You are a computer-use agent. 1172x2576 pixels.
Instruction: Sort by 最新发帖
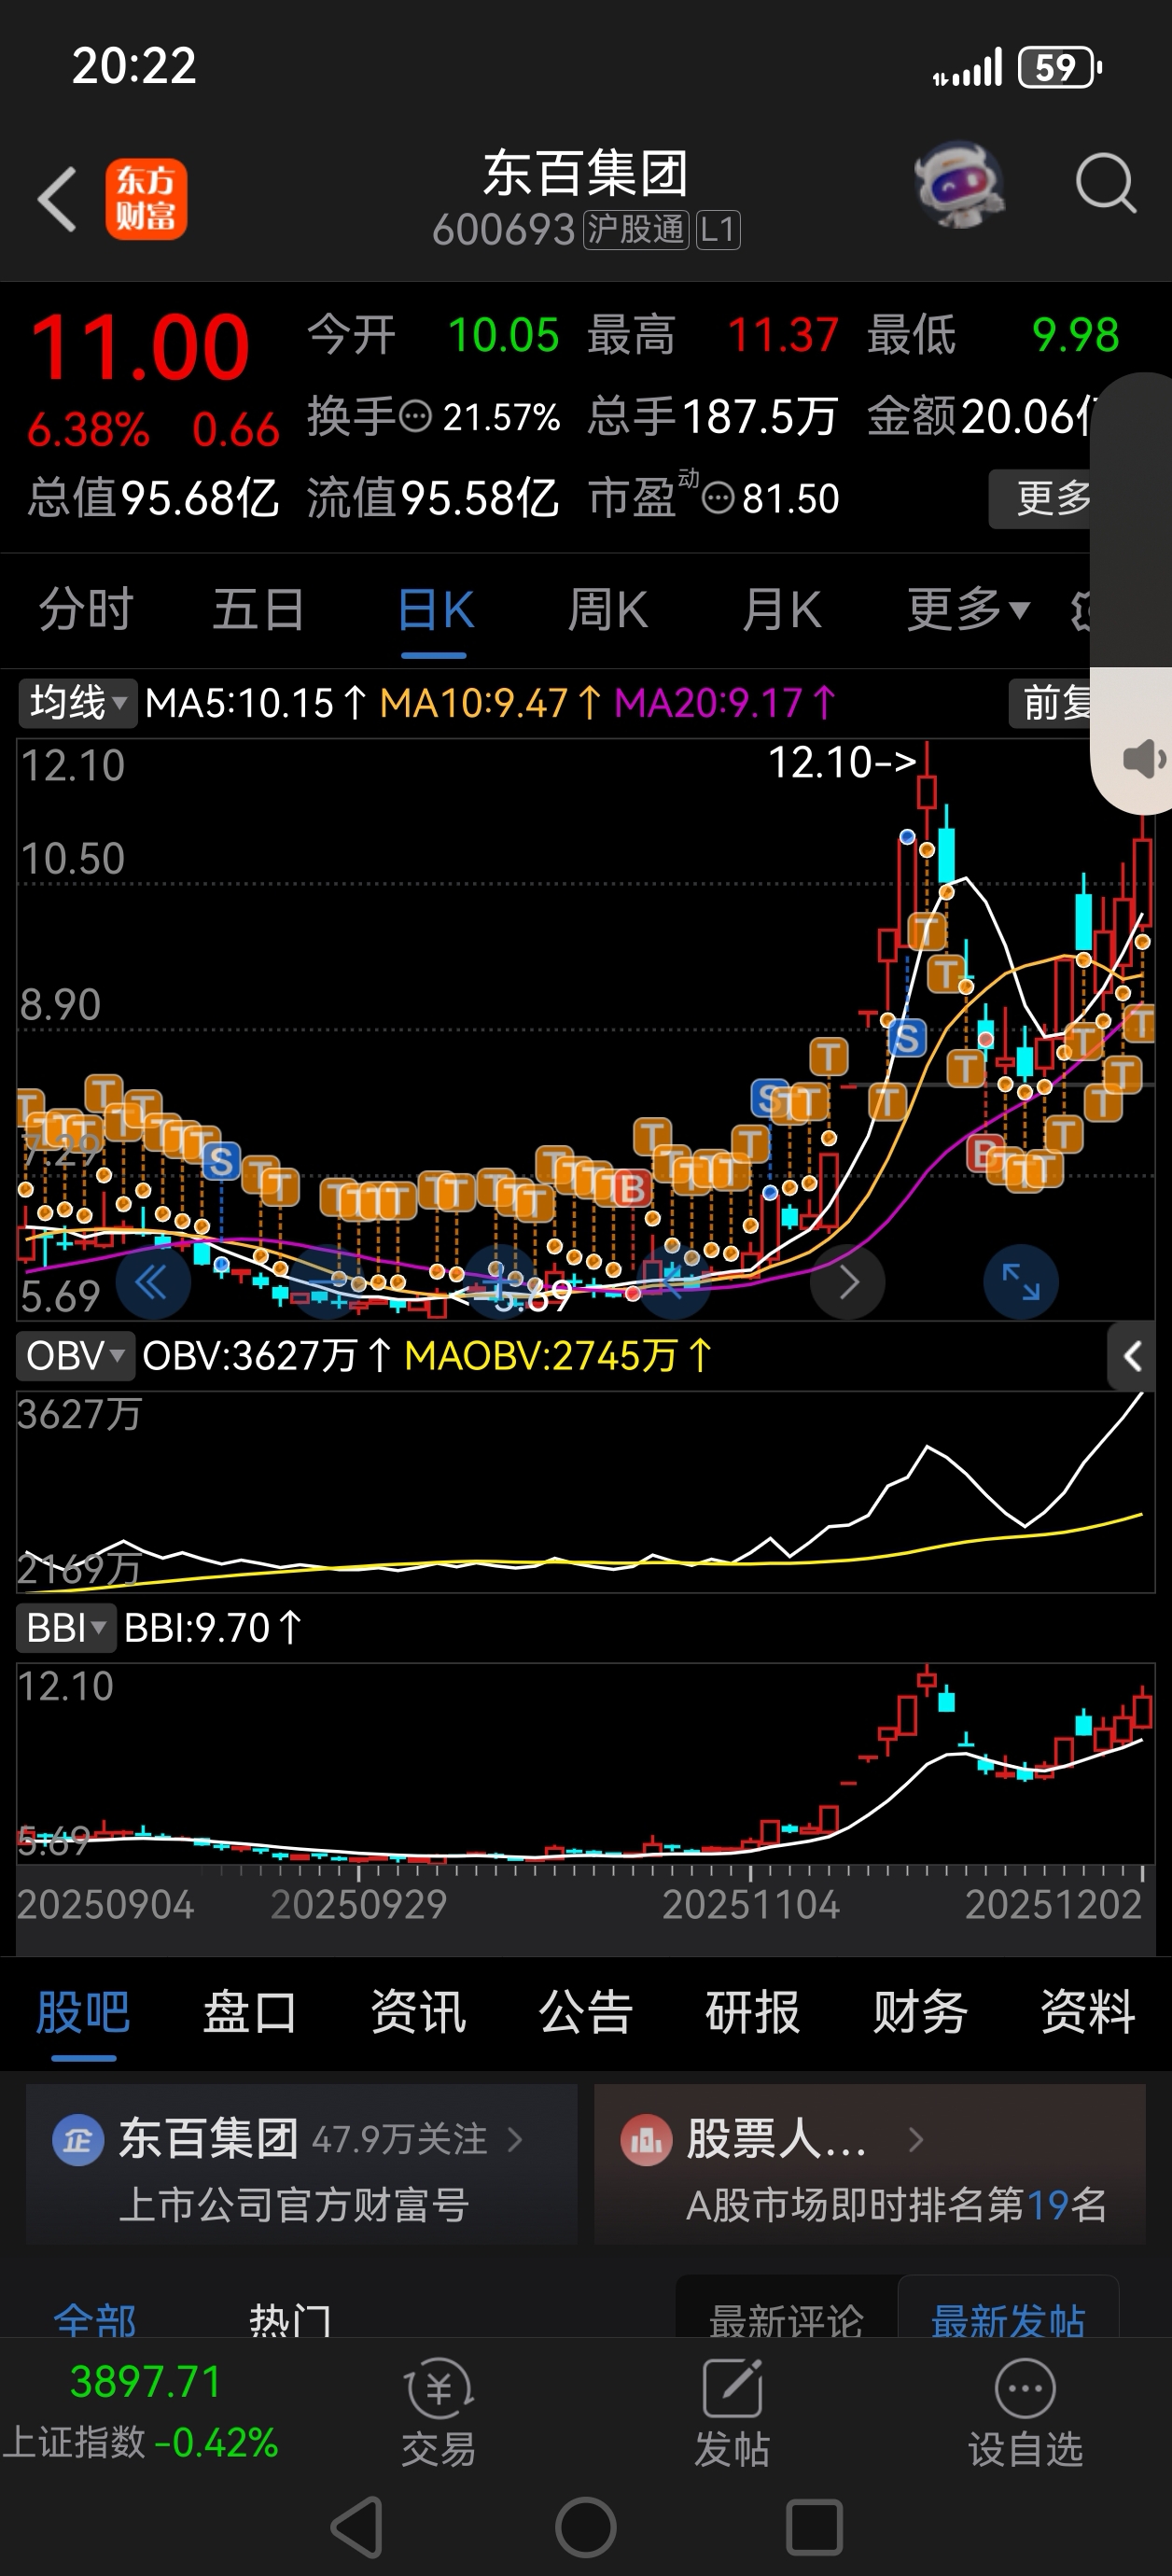coord(1008,2320)
